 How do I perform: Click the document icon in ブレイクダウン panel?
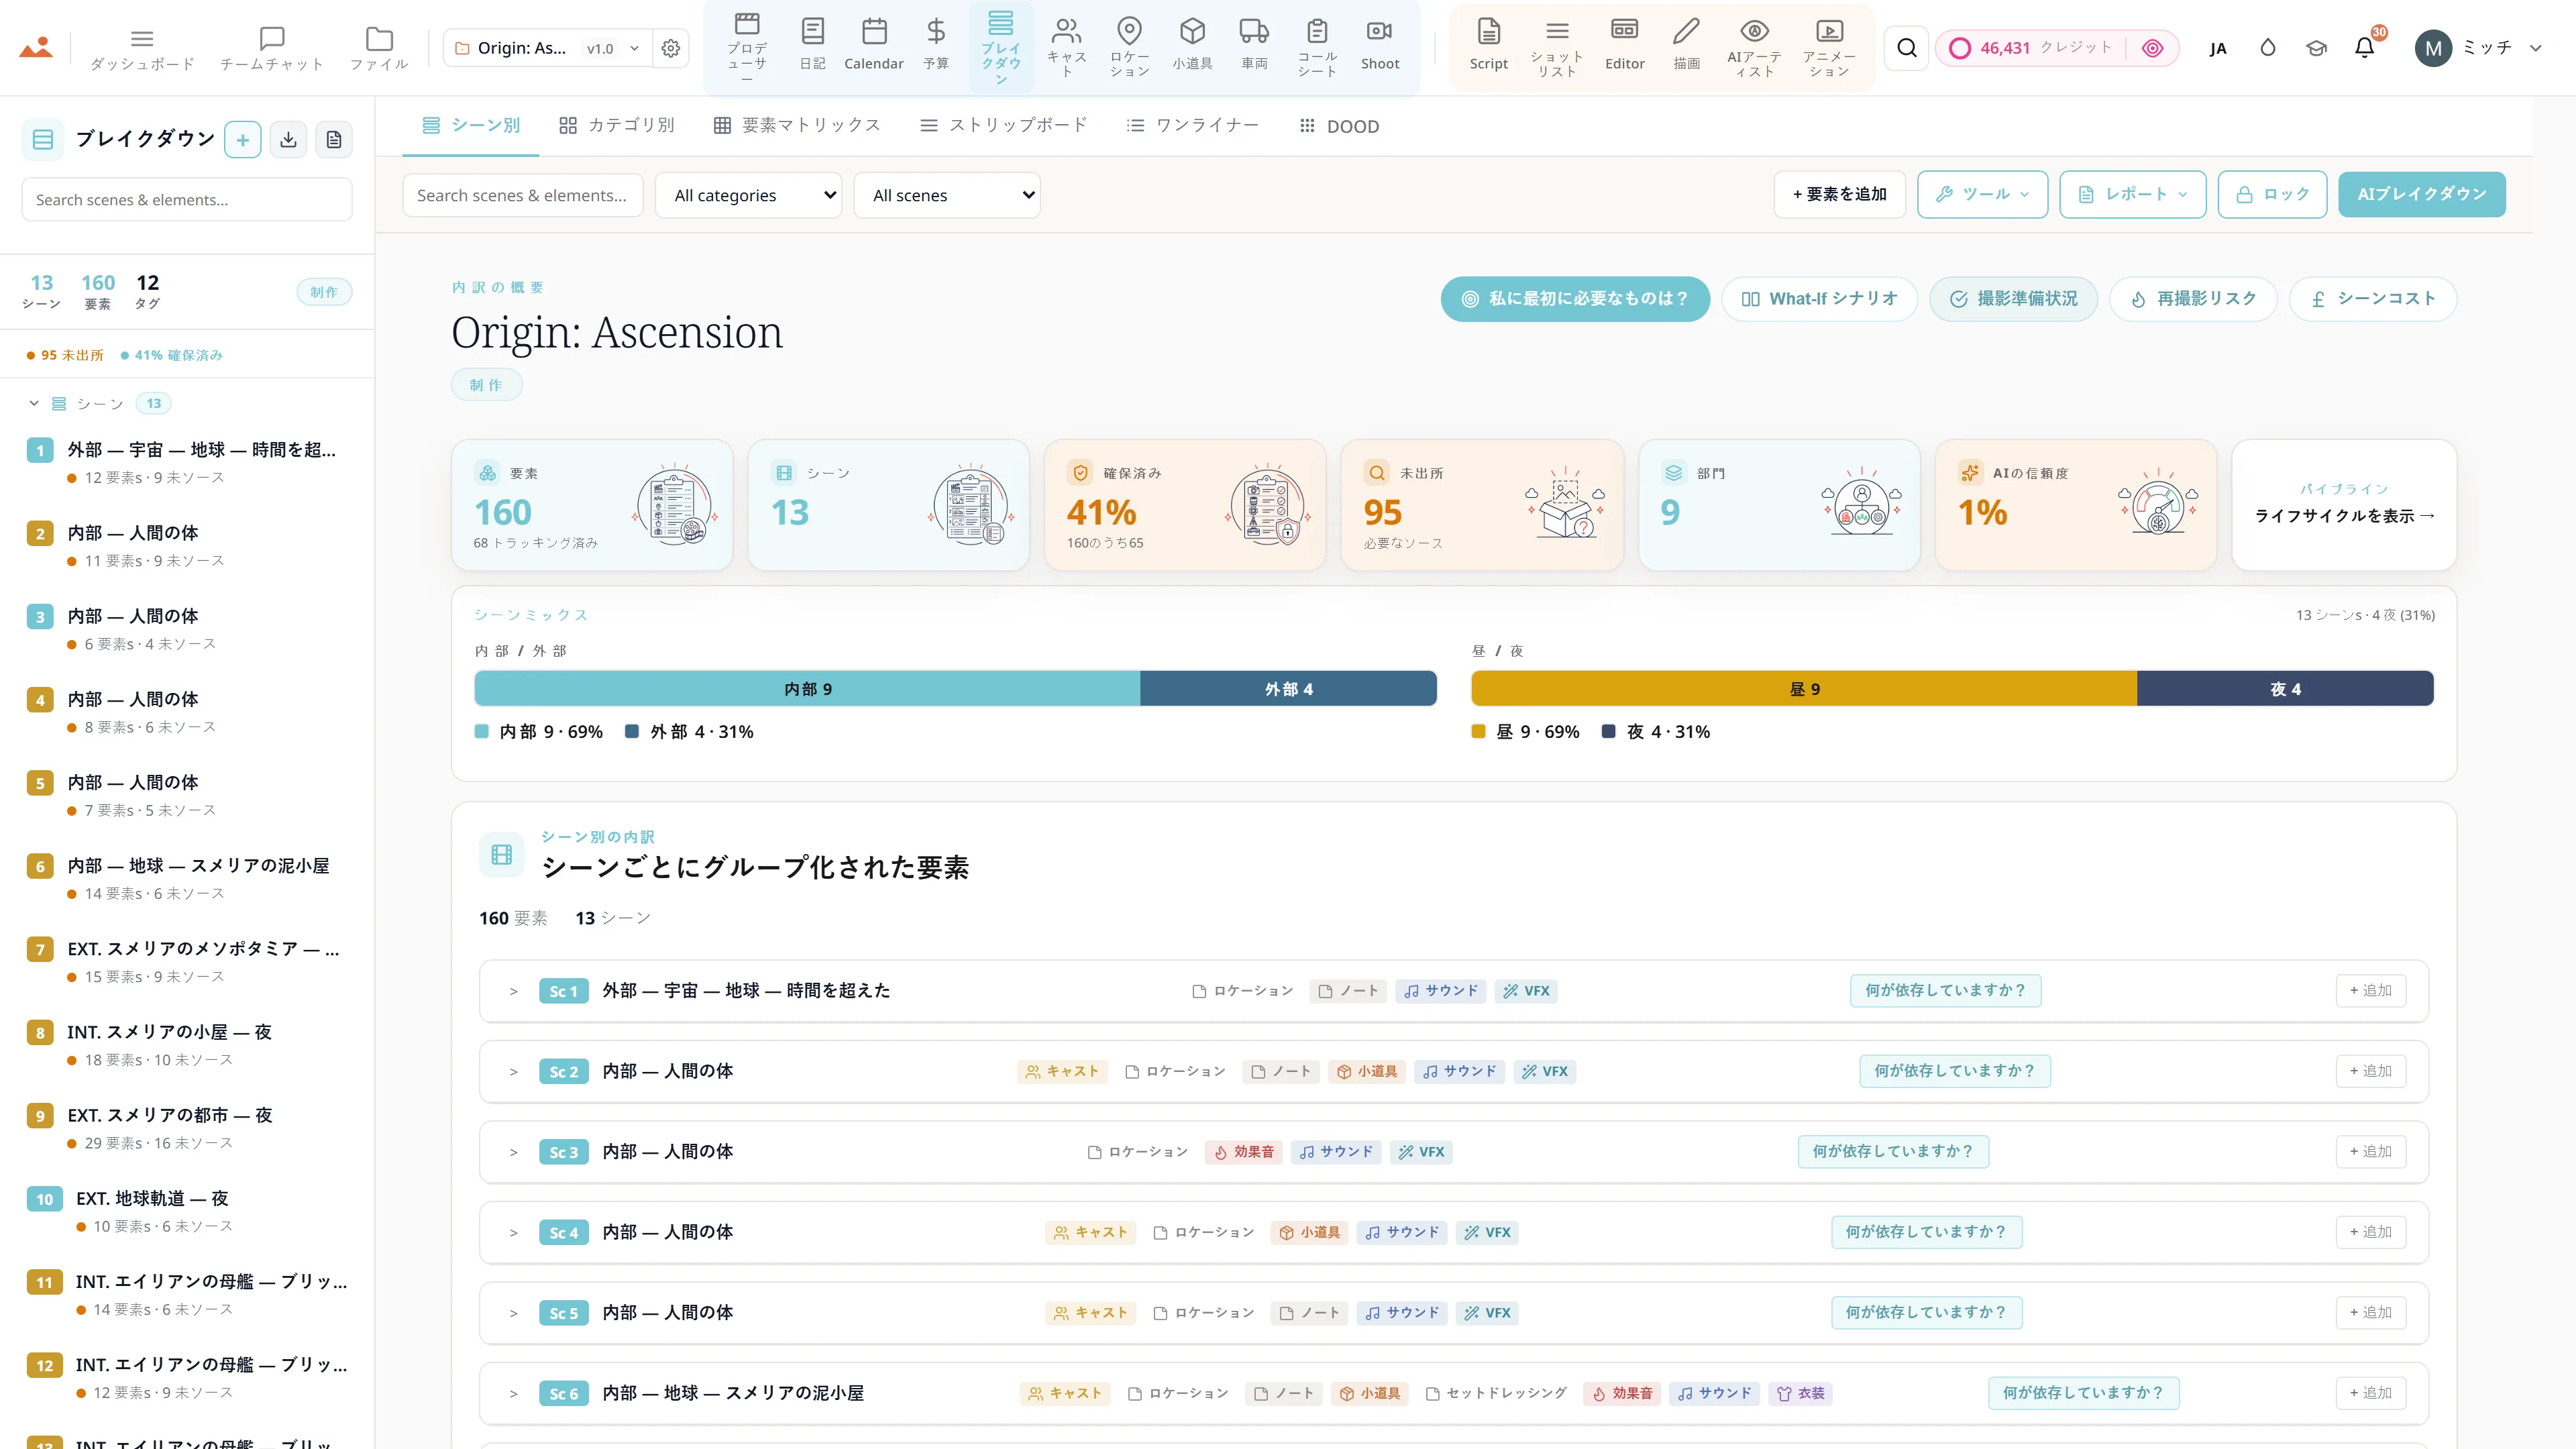[x=334, y=139]
